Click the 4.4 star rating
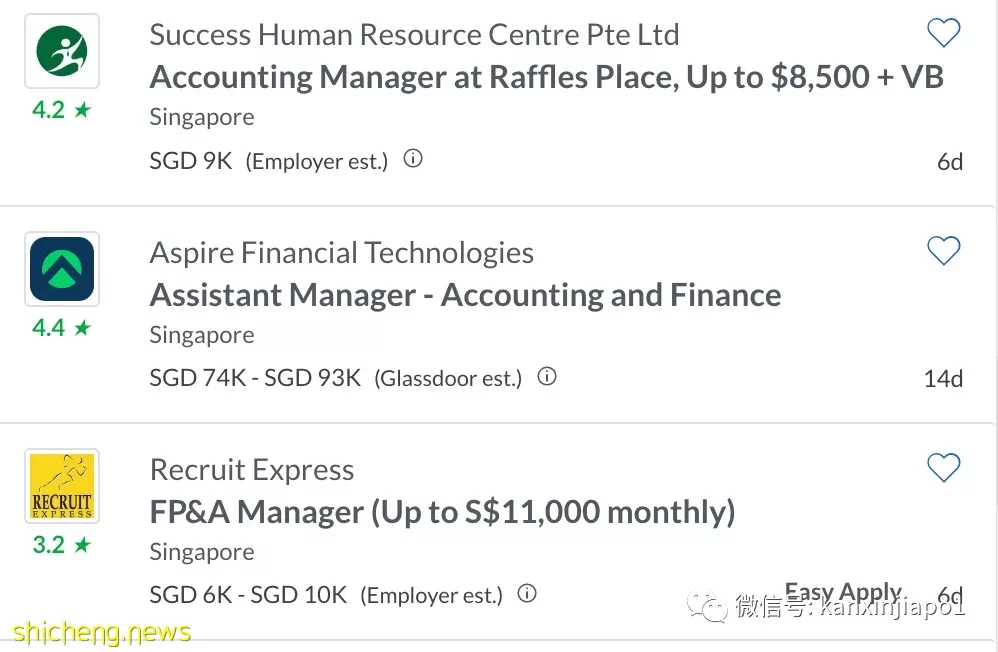Image resolution: width=998 pixels, height=652 pixels. 62,328
